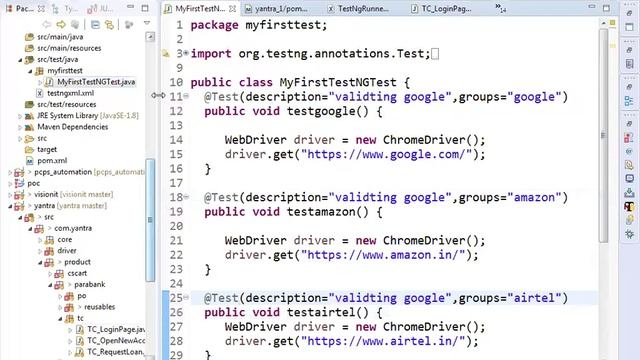Expand Maven Dependencies node

click(x=20, y=127)
